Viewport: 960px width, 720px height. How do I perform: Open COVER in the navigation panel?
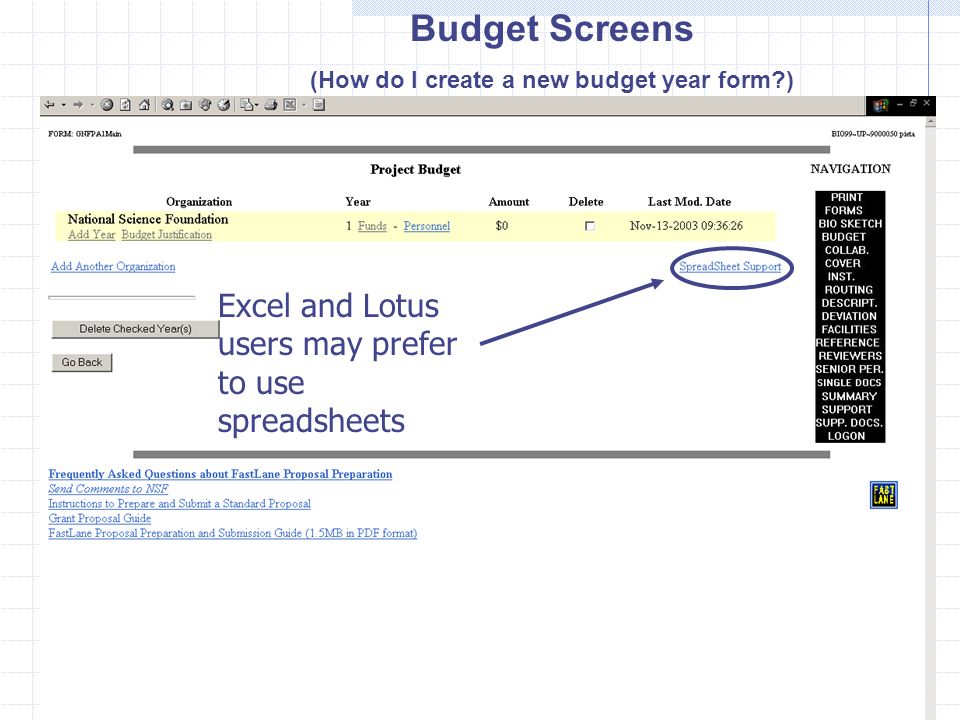point(842,263)
